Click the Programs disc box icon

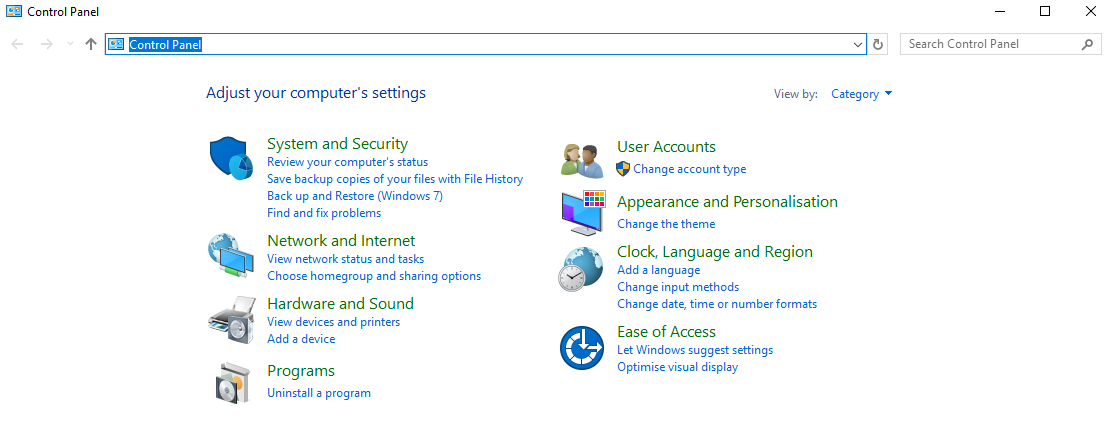[x=233, y=382]
